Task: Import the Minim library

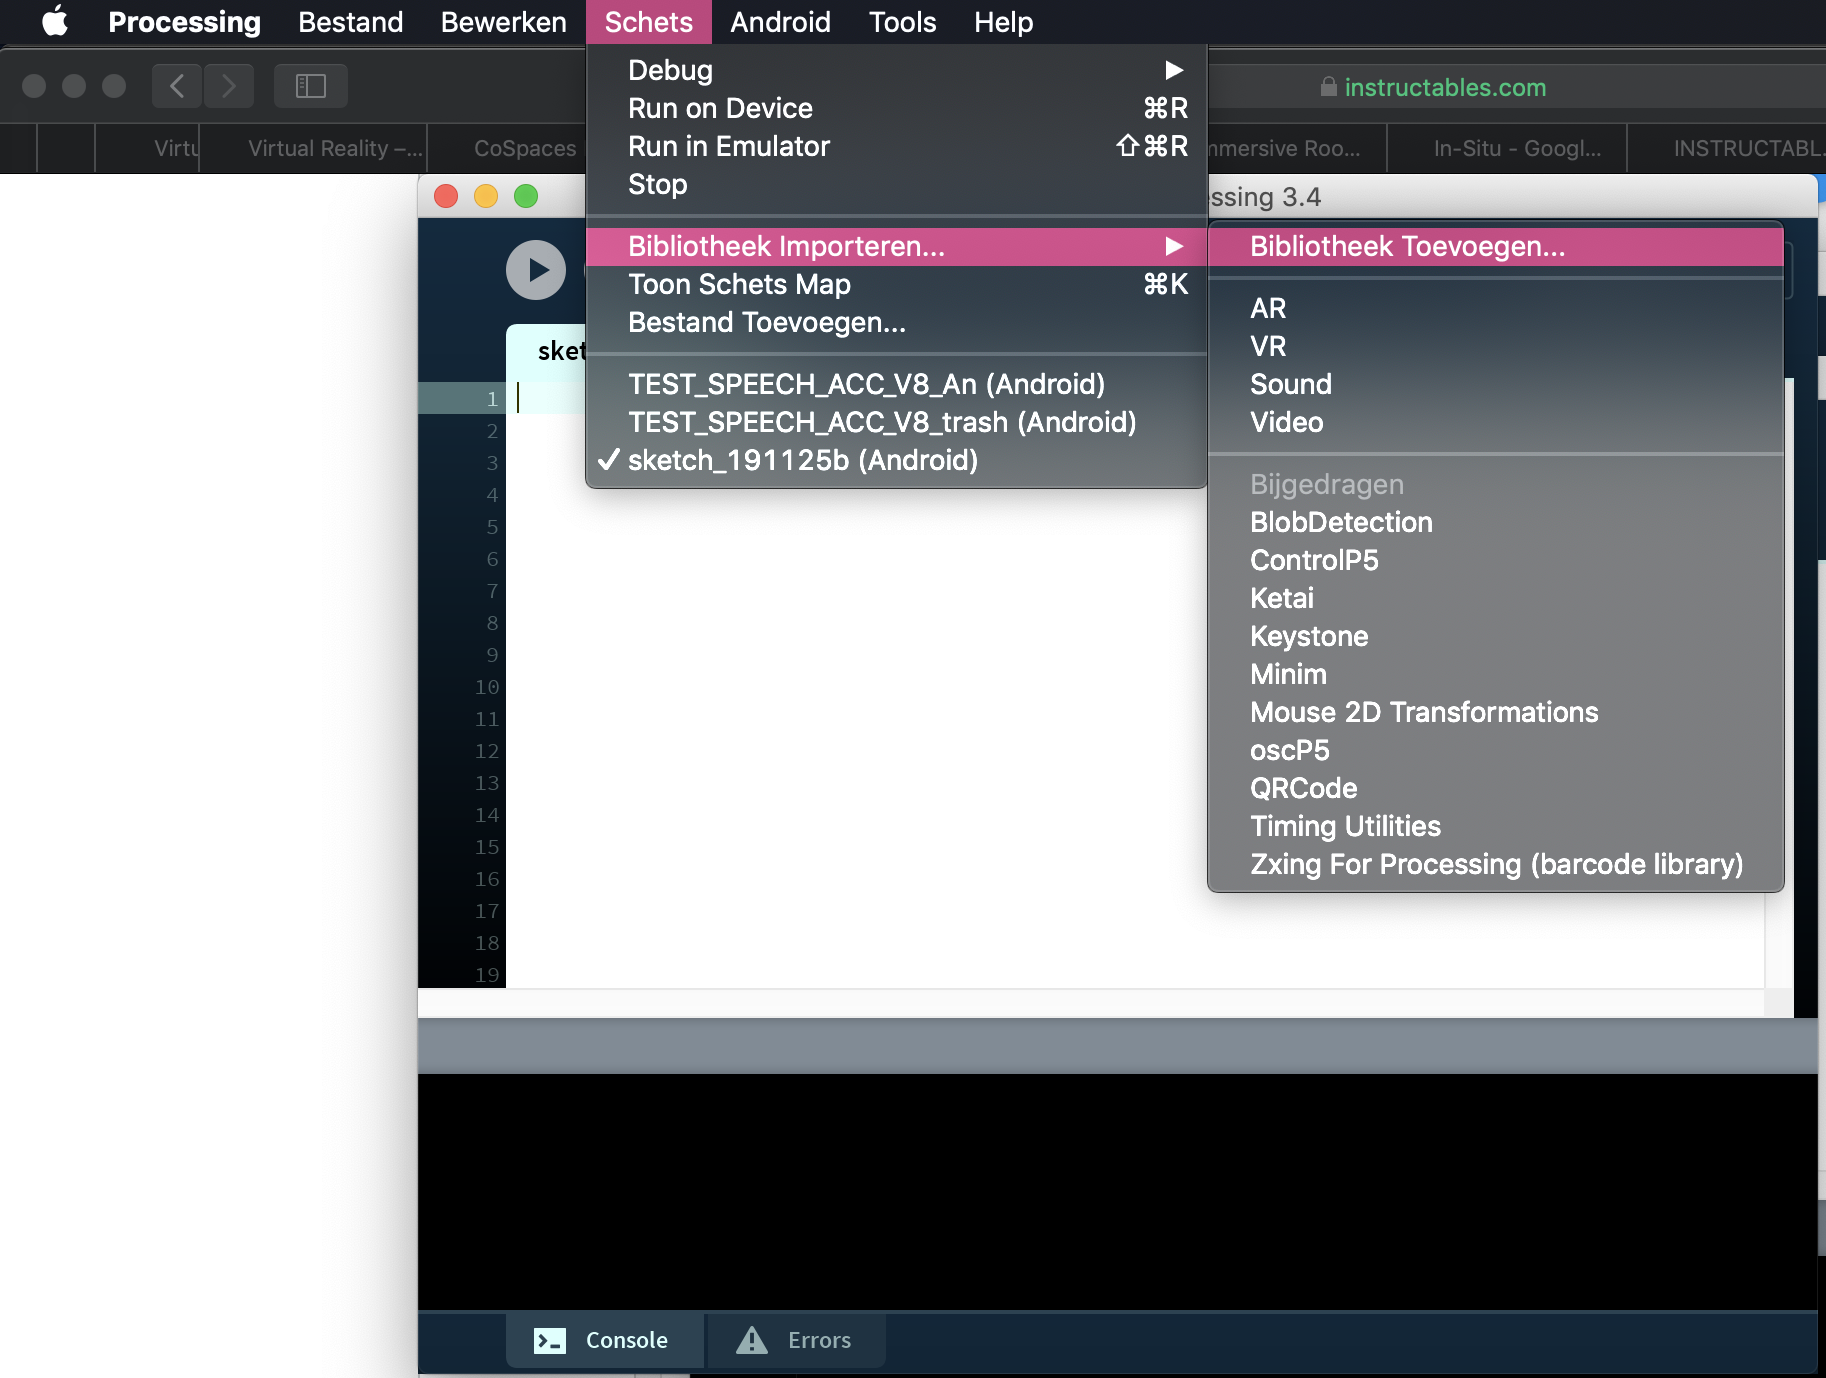Action: point(1496,674)
